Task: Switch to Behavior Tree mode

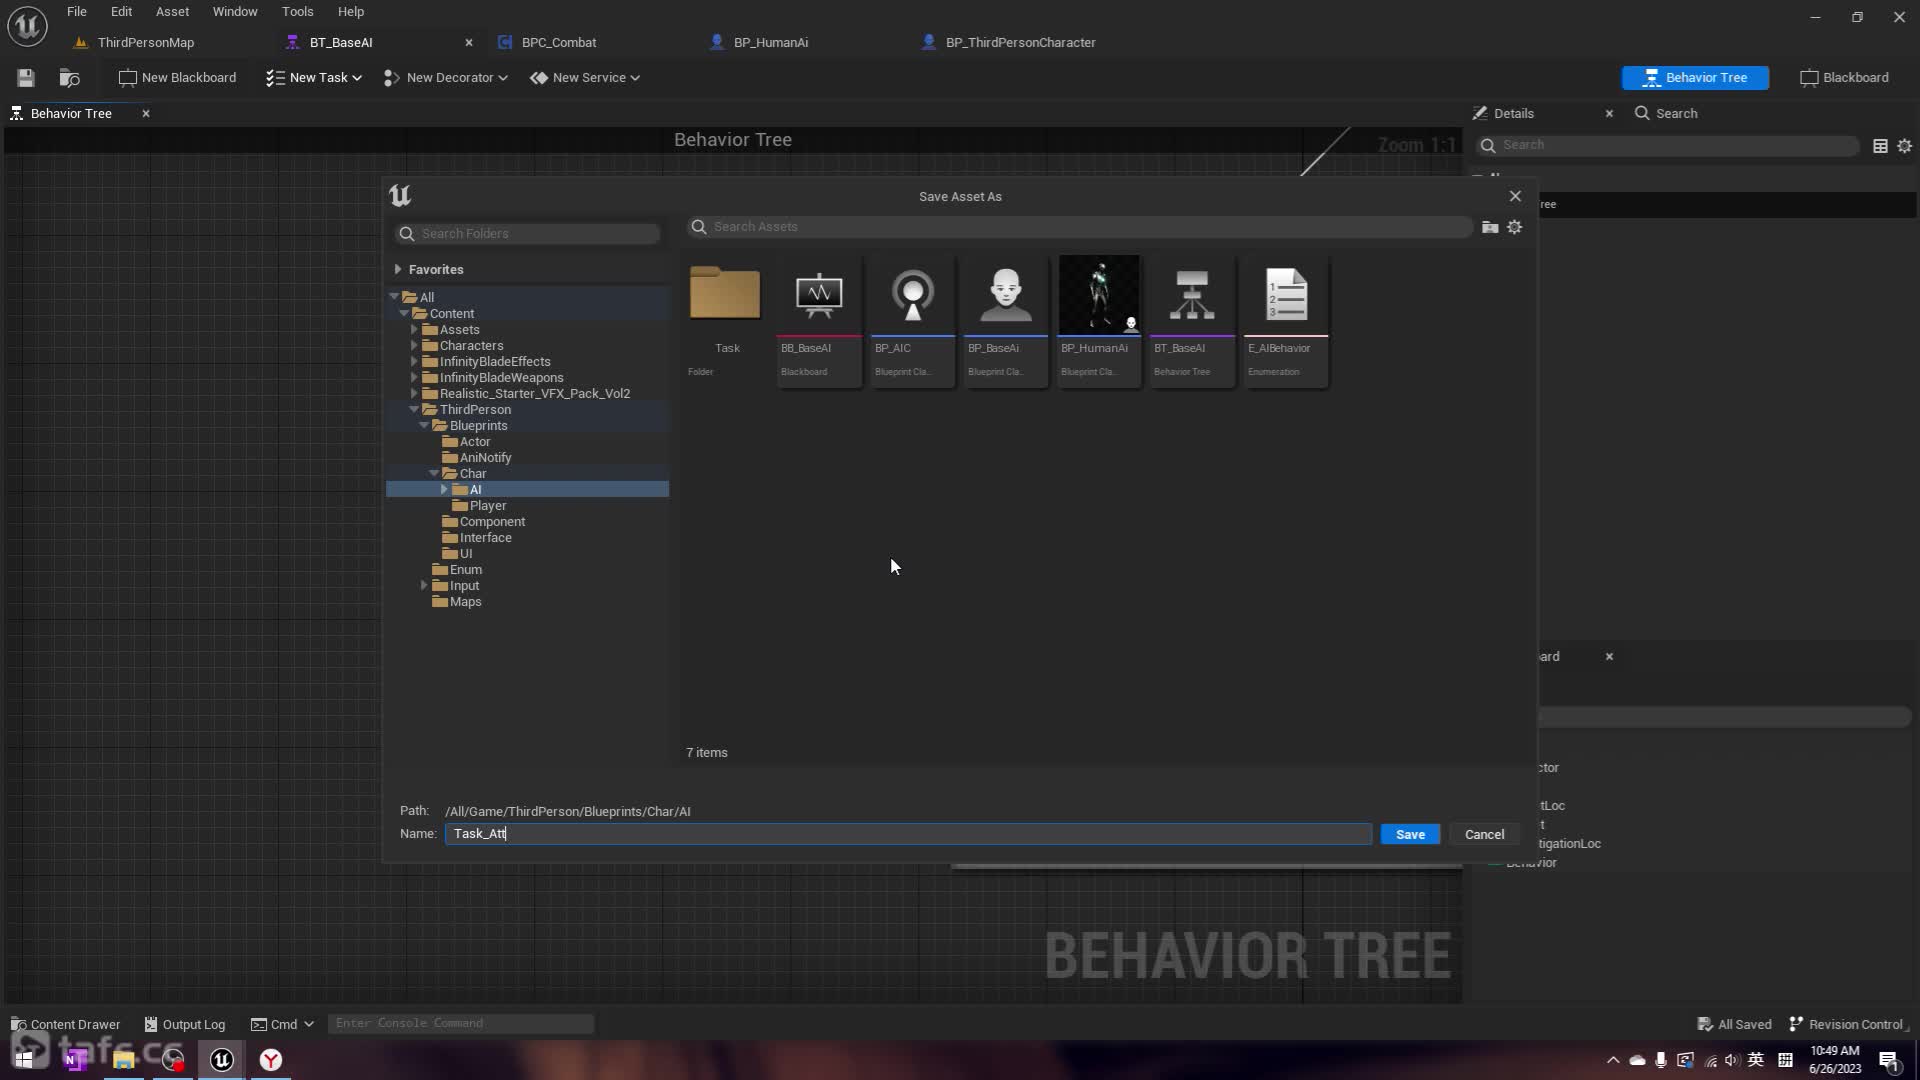Action: coord(1695,78)
